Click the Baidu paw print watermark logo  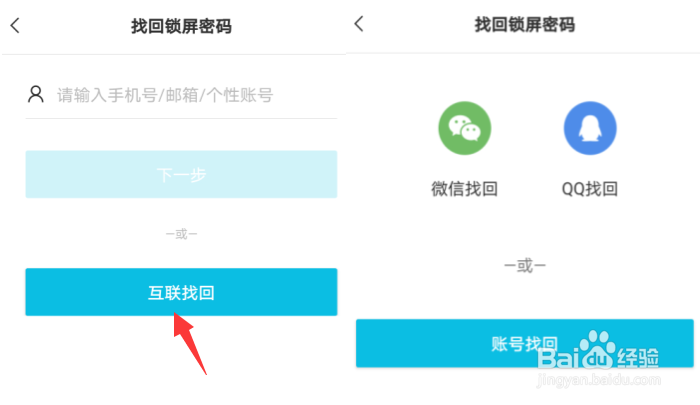pos(597,349)
